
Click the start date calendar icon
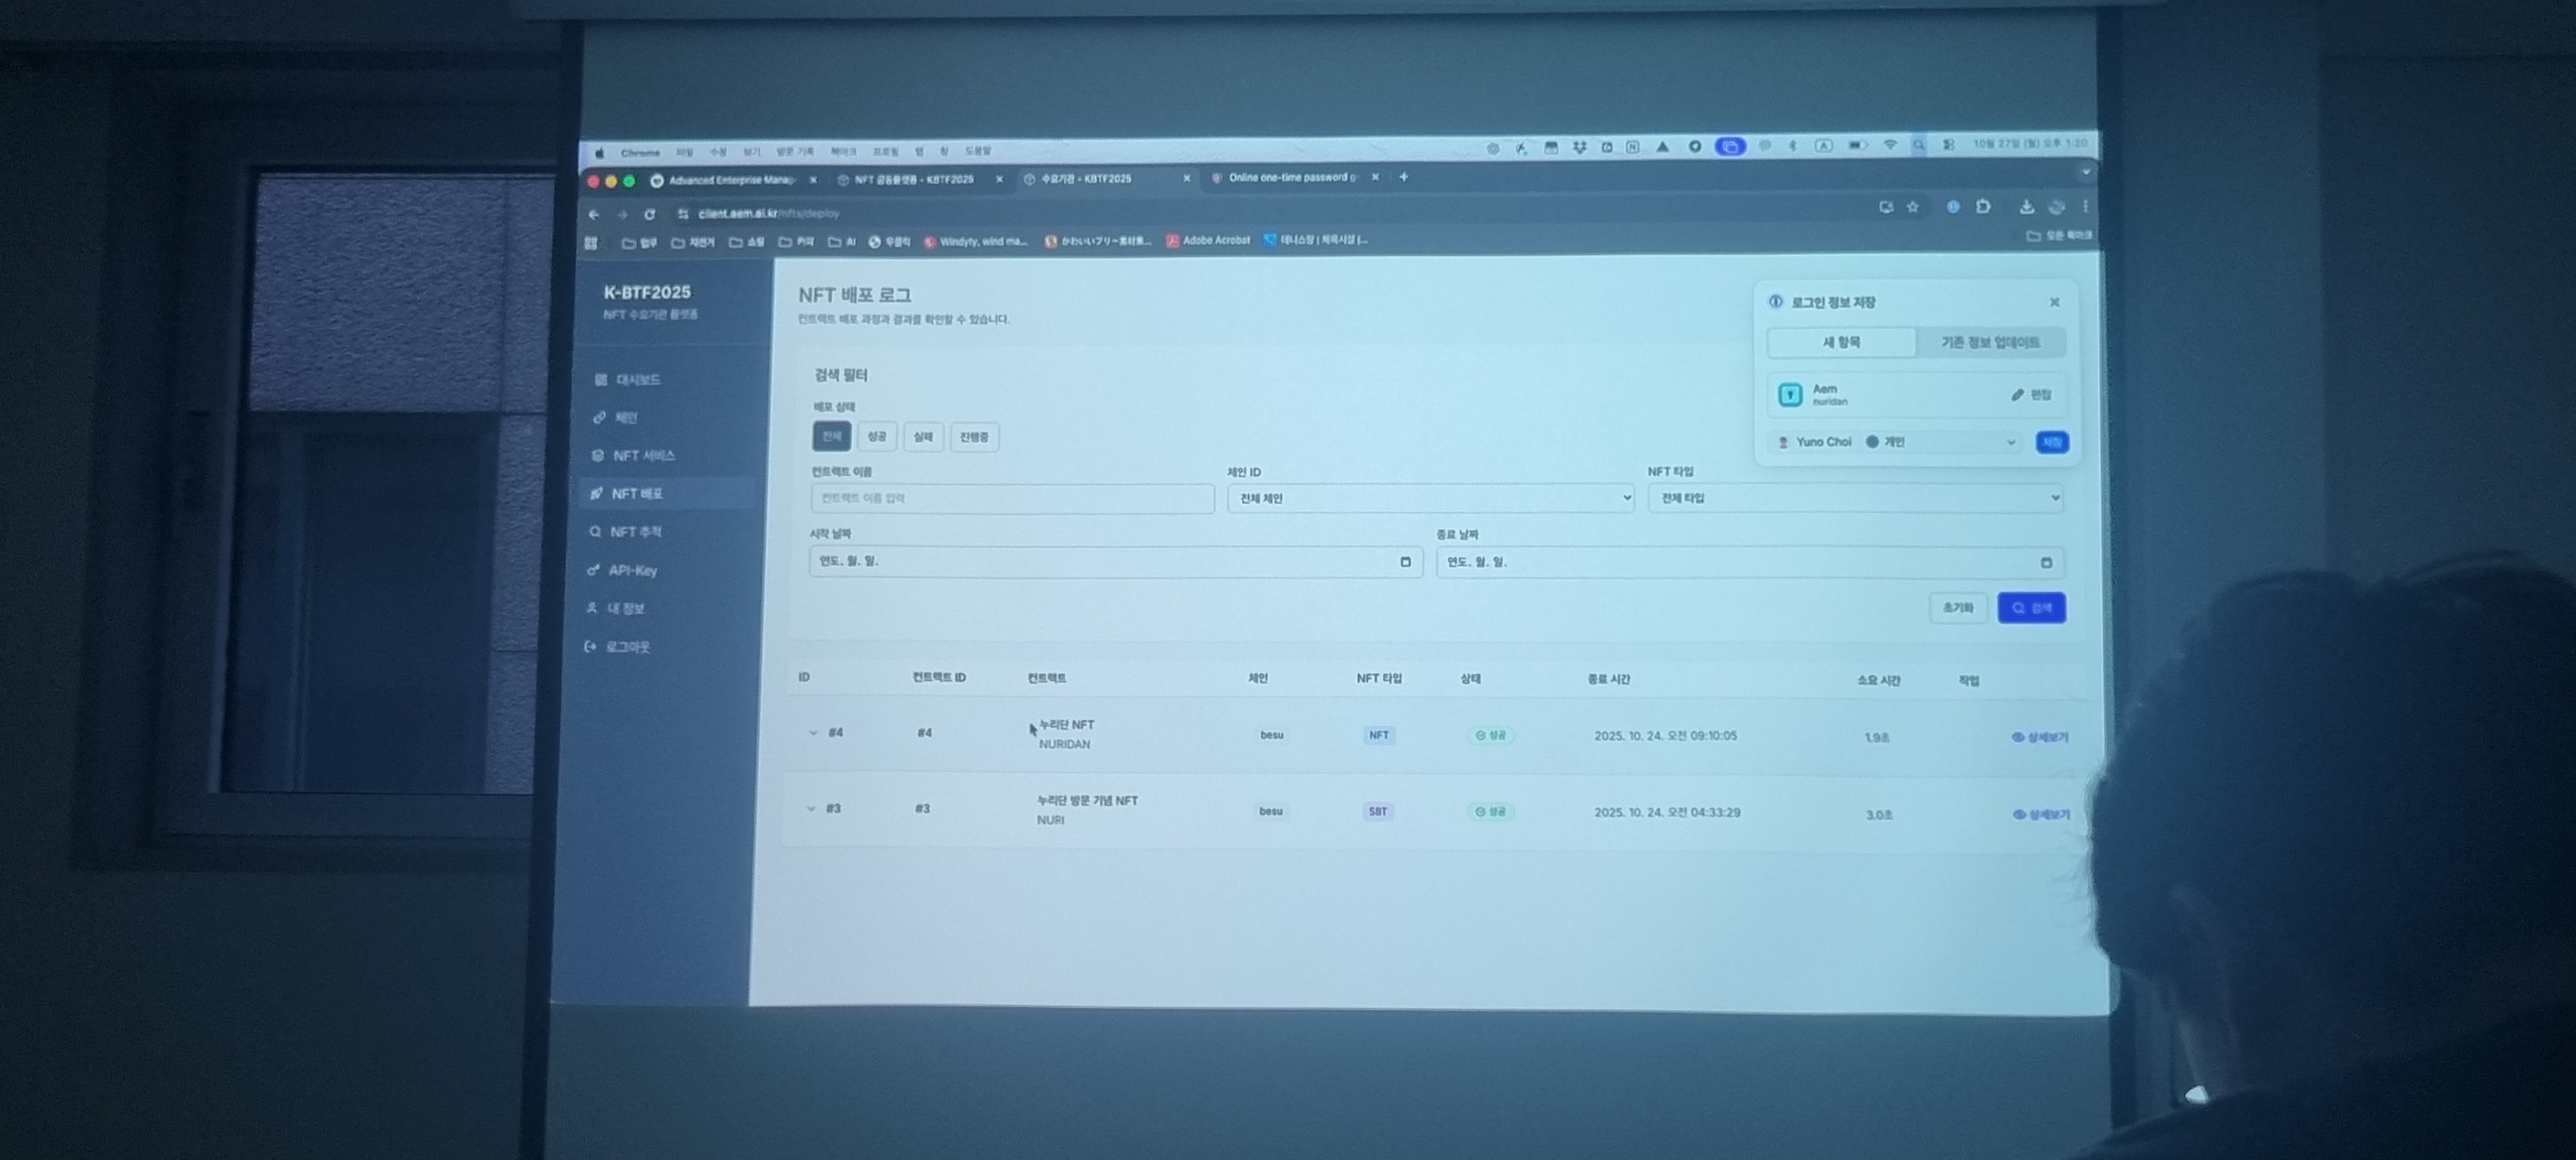[1405, 562]
